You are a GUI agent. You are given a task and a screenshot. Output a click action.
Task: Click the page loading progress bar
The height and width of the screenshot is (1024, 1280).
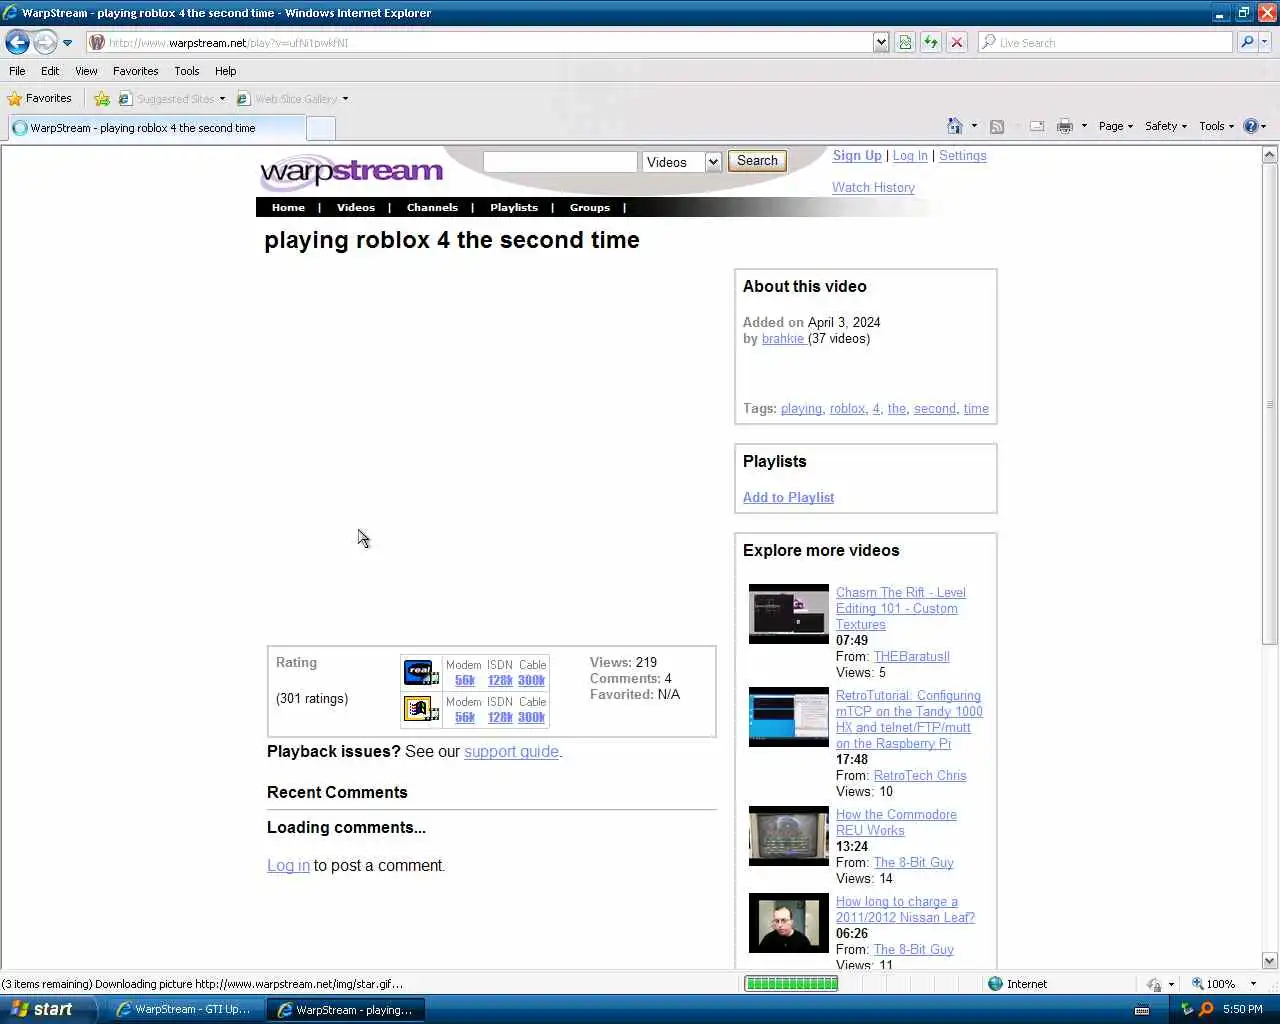(792, 984)
